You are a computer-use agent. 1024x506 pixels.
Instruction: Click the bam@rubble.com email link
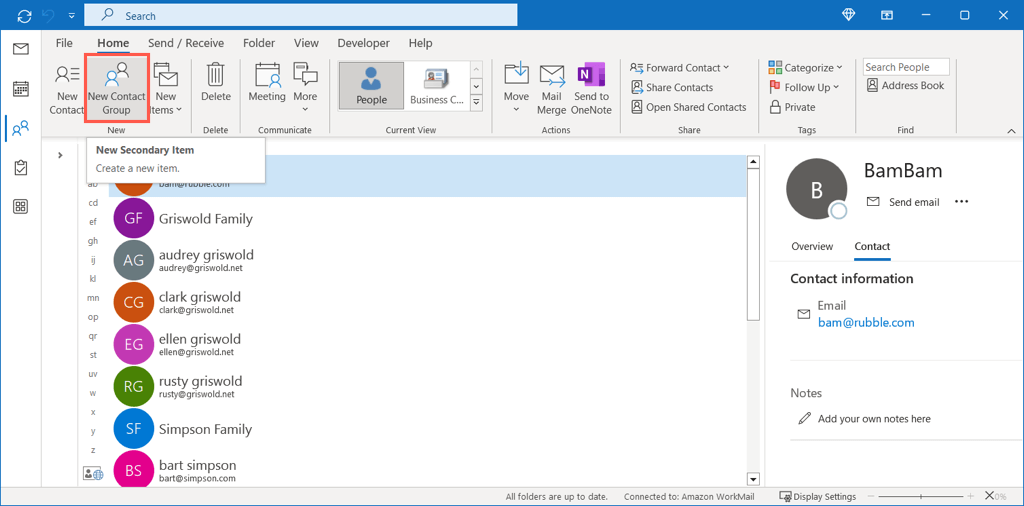(866, 322)
